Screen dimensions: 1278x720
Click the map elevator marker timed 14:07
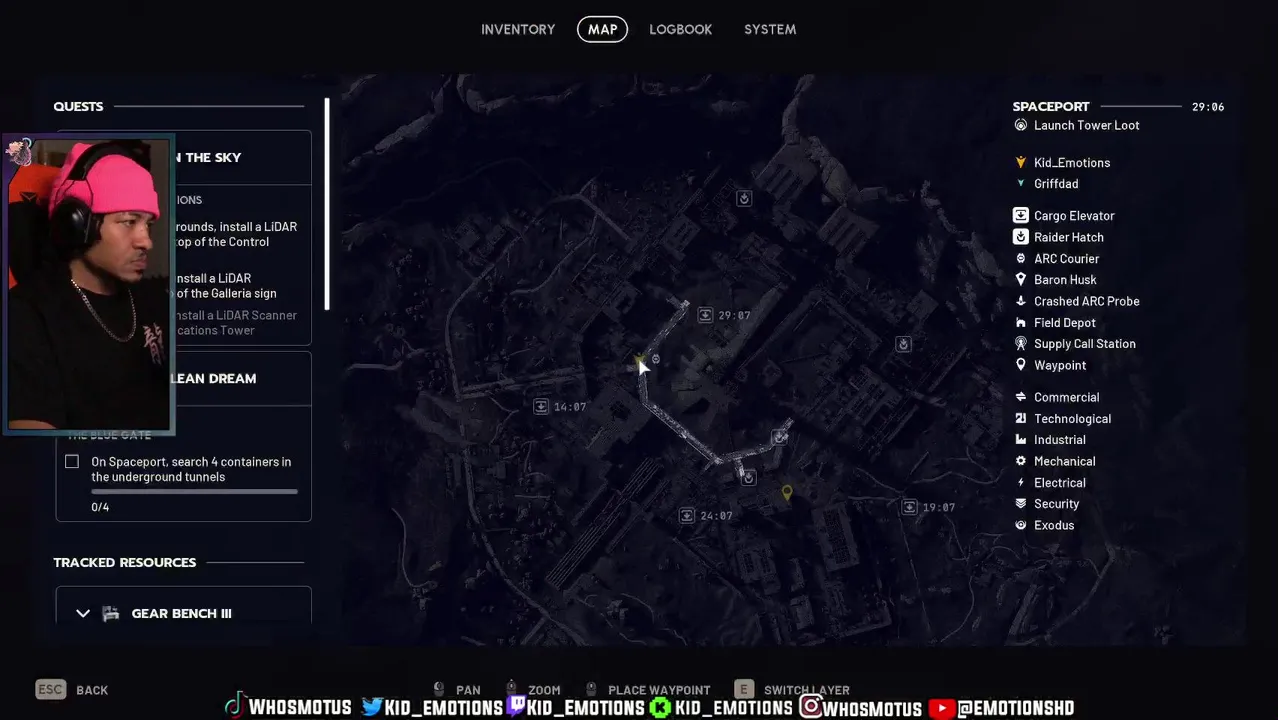point(541,406)
